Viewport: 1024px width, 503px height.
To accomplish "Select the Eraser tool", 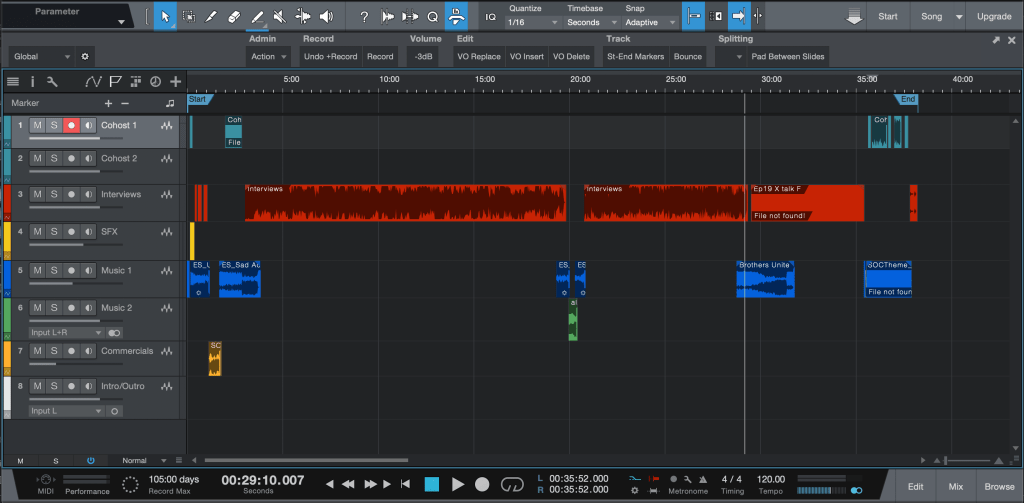I will 234,17.
